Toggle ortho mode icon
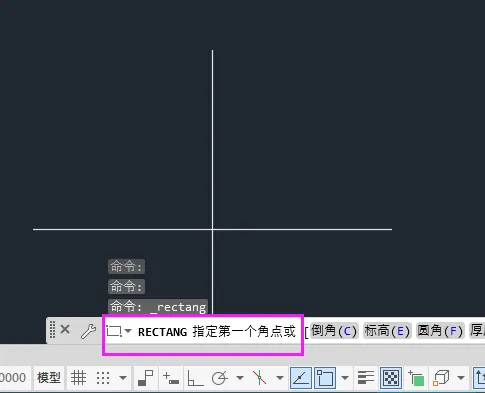This screenshot has height=393, width=485. (x=195, y=378)
